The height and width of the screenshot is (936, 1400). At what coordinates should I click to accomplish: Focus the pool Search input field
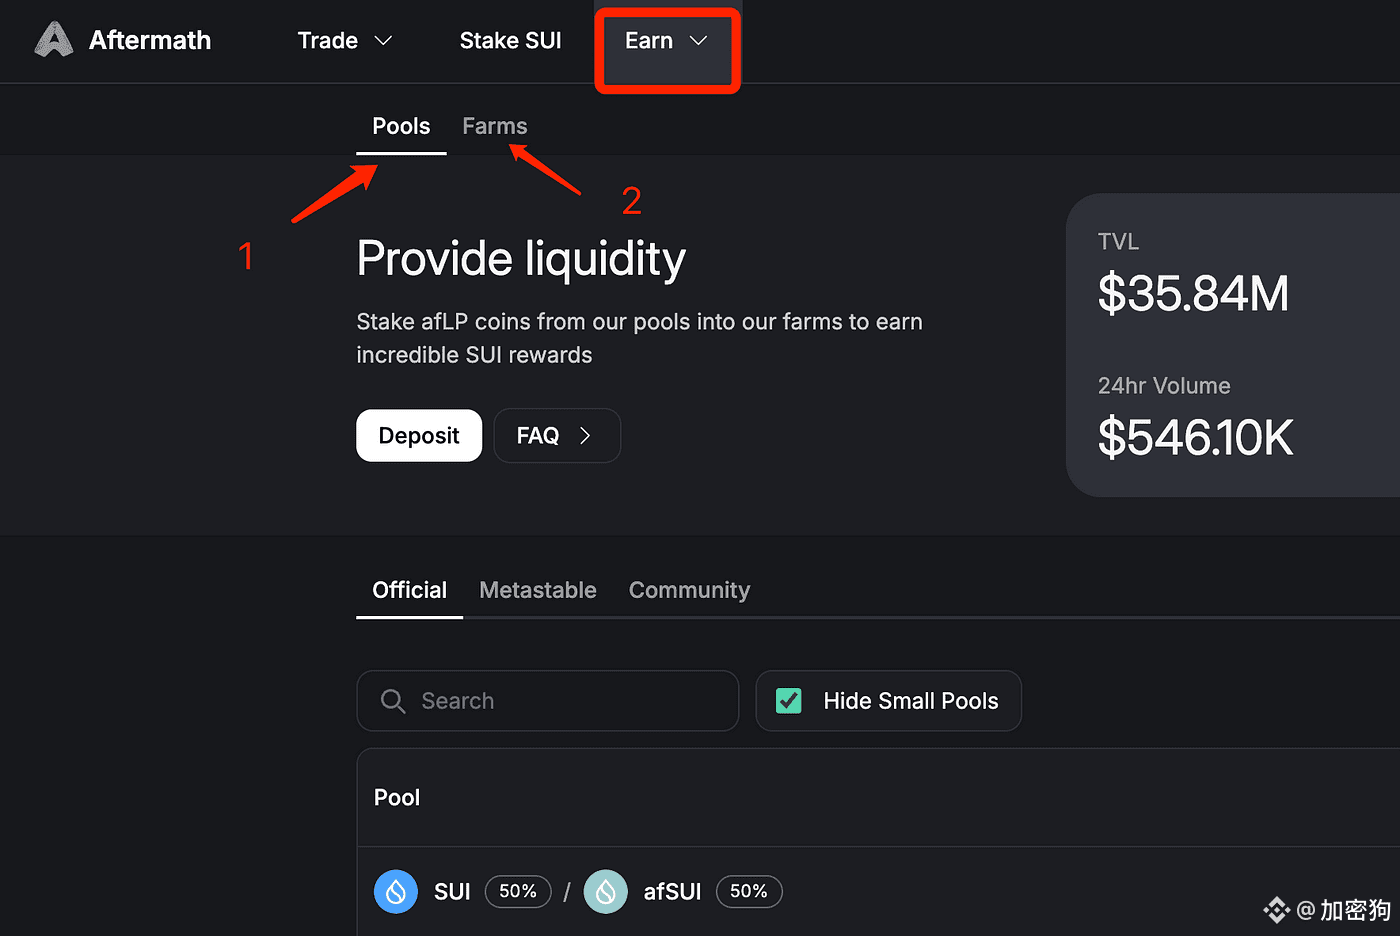point(548,701)
